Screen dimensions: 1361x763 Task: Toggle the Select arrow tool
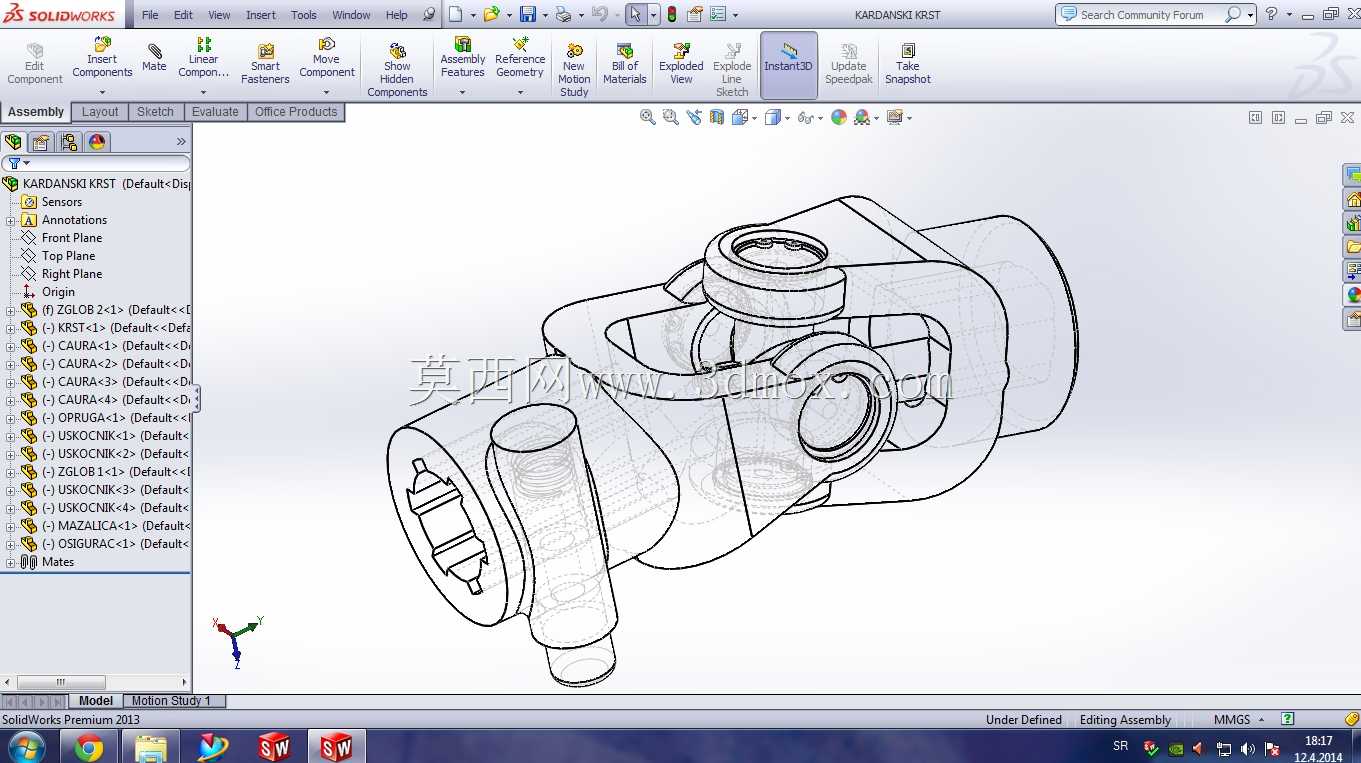coord(635,14)
